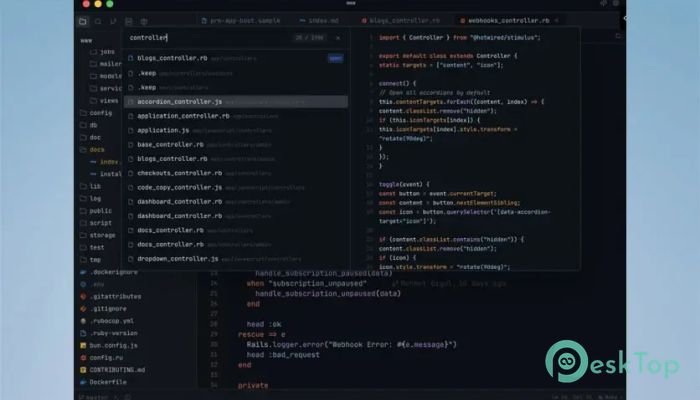
Task: Open application_controller.rb from finder results
Action: pyautogui.click(x=236, y=116)
